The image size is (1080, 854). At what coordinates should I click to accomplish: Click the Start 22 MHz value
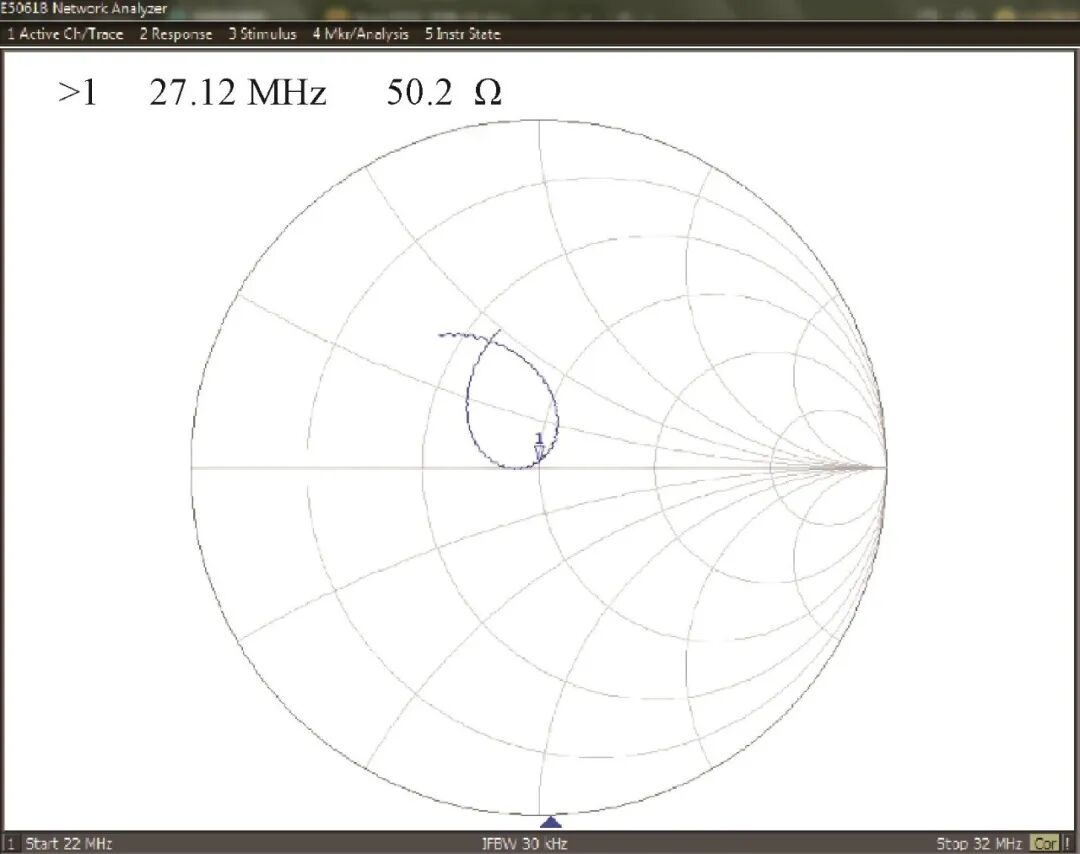[69, 843]
